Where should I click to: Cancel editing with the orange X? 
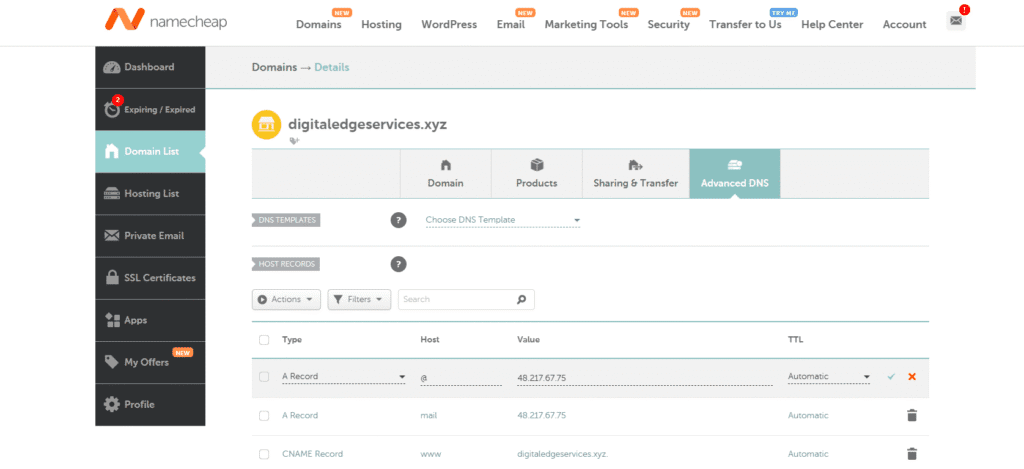pyautogui.click(x=912, y=377)
